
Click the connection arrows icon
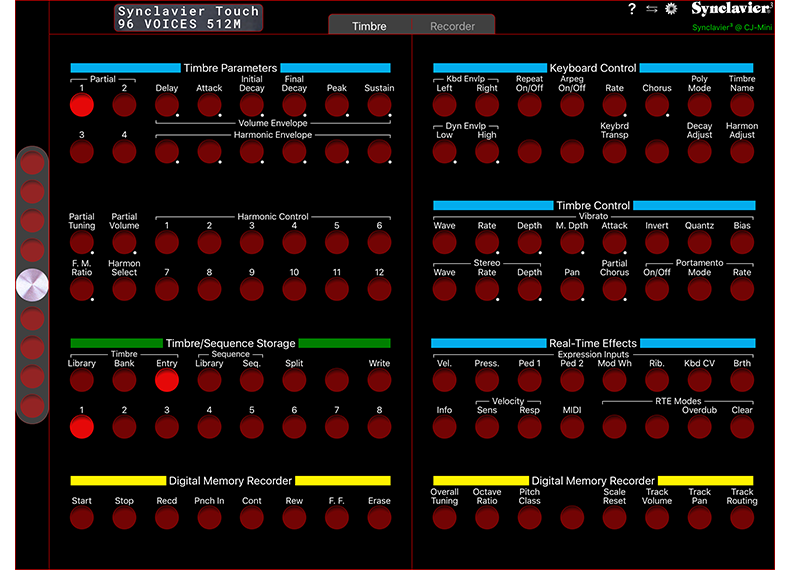point(651,9)
